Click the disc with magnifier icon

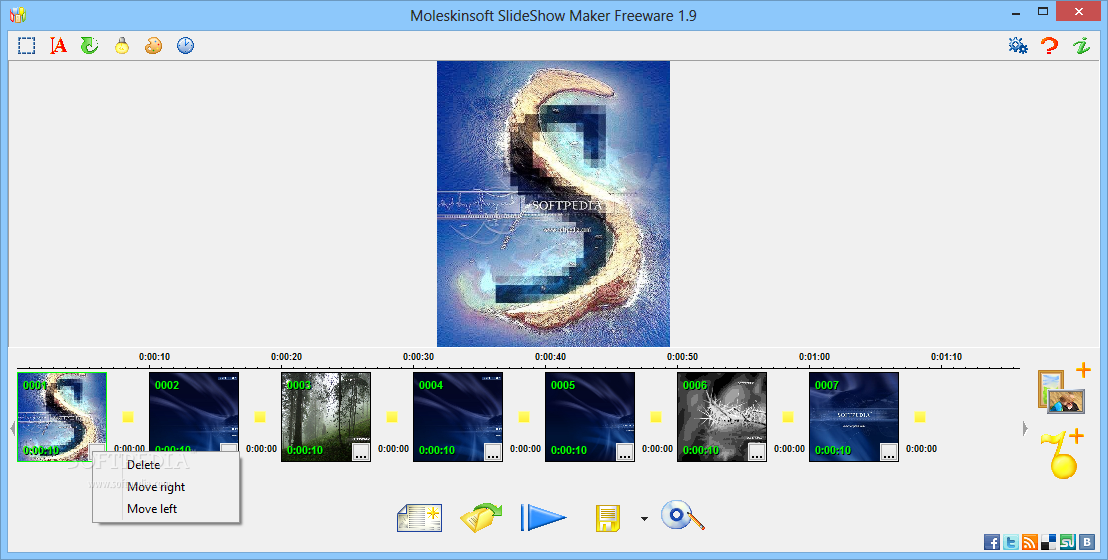pyautogui.click(x=683, y=515)
